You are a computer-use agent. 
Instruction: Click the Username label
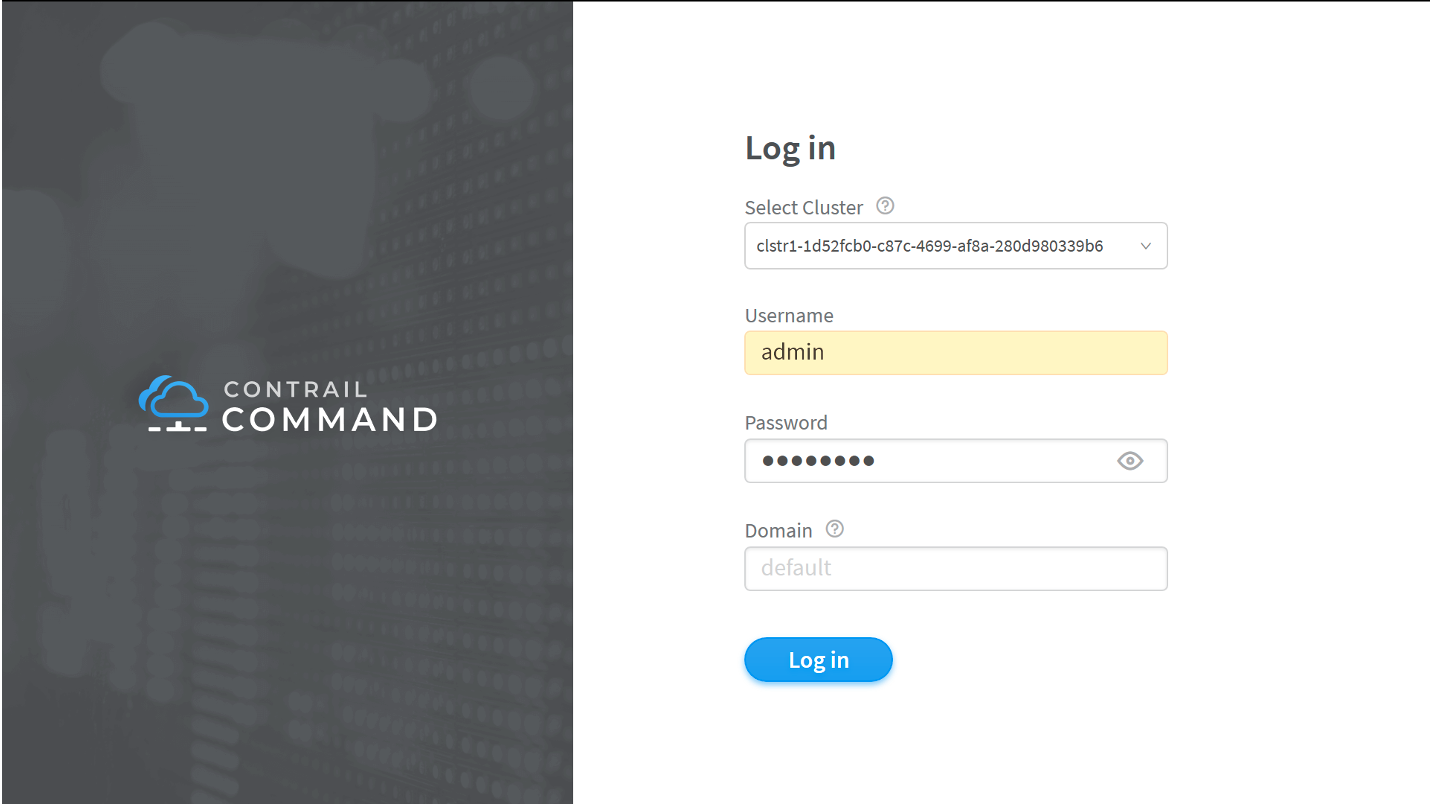tap(789, 316)
